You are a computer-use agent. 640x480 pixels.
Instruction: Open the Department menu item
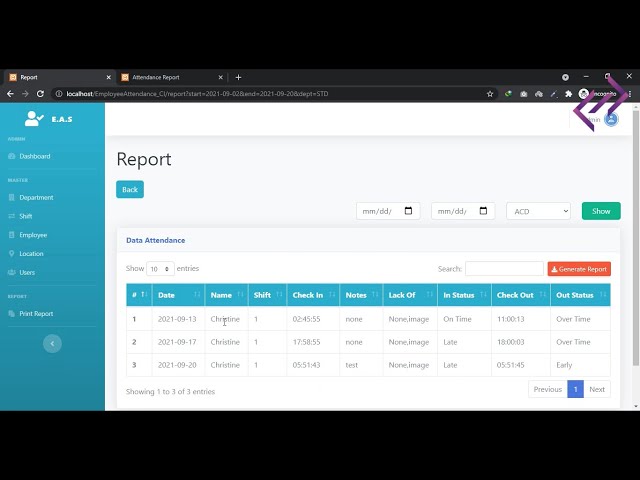(x=31, y=197)
